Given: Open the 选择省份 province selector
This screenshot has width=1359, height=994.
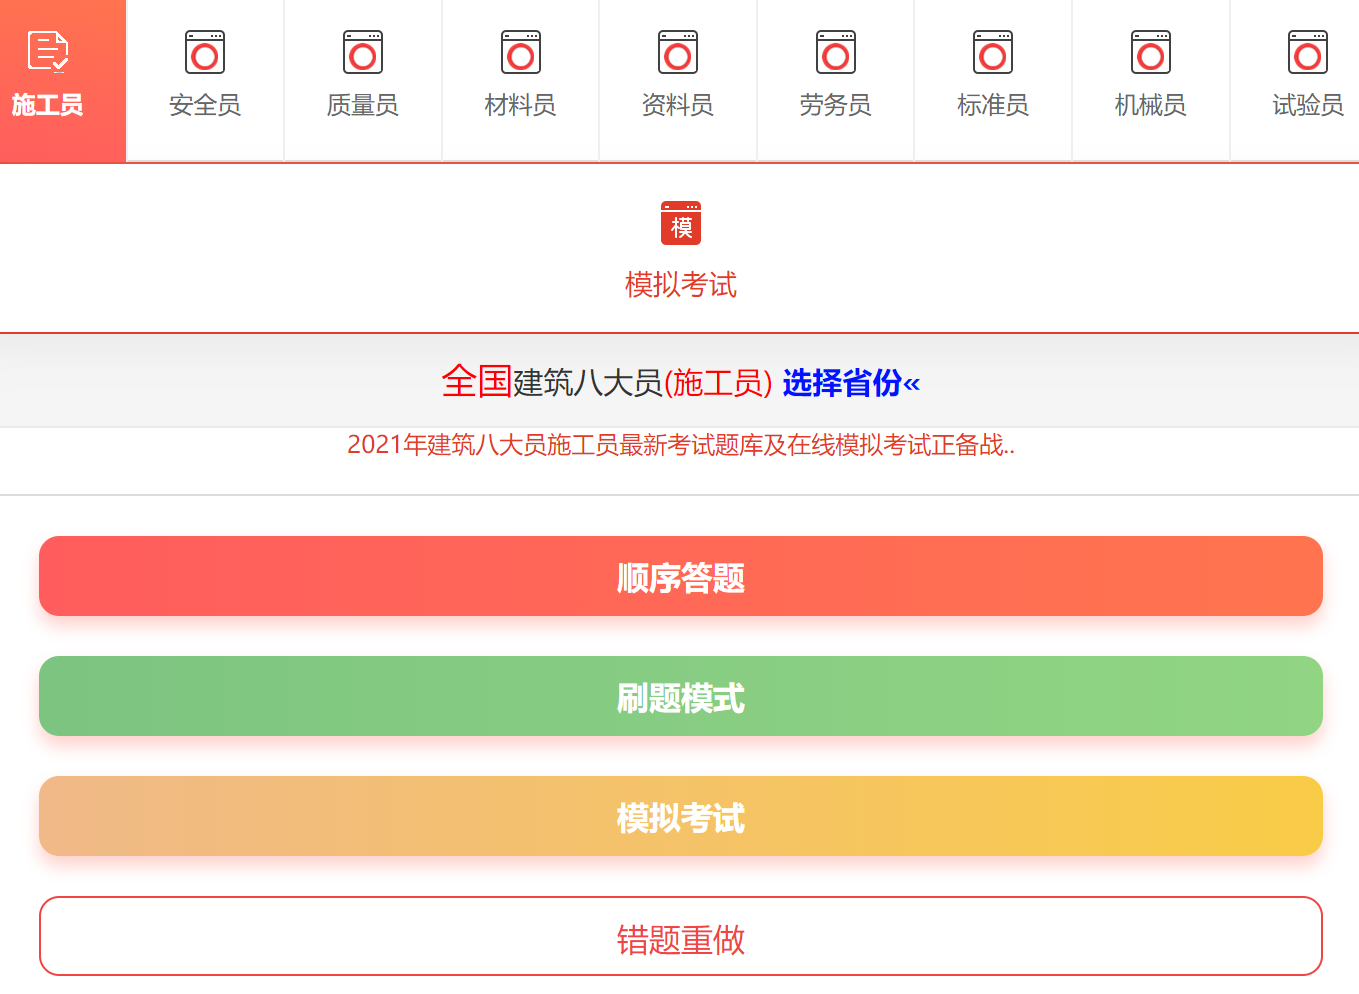Looking at the screenshot, I should (851, 383).
